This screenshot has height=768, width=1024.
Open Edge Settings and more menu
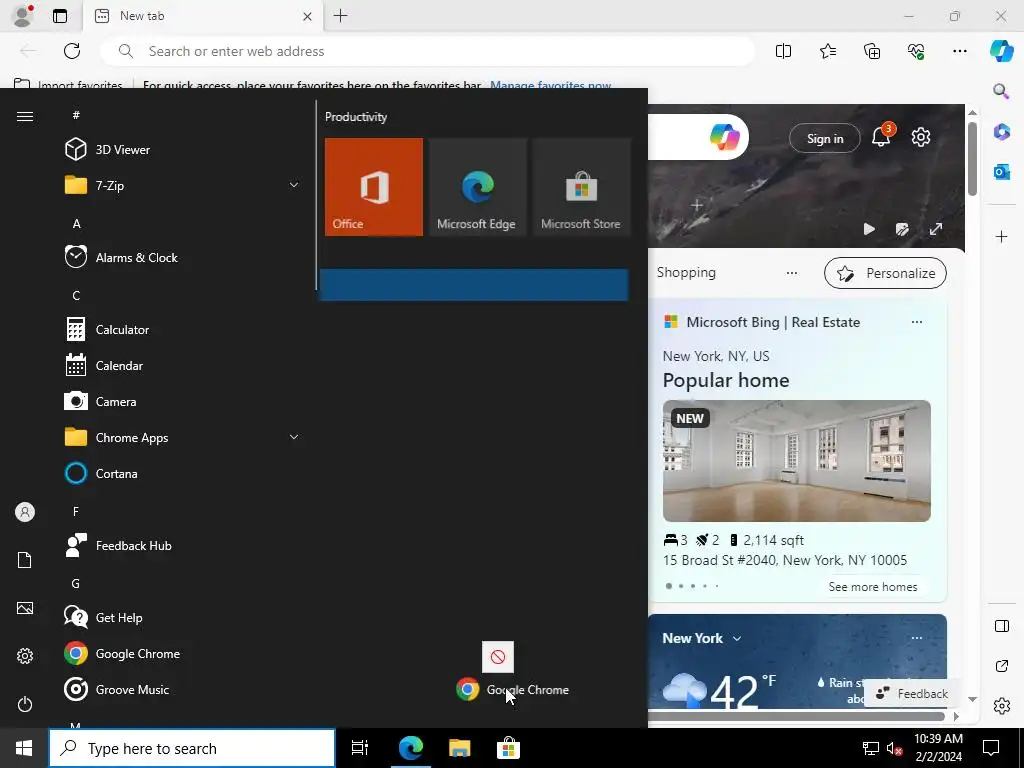click(x=959, y=51)
